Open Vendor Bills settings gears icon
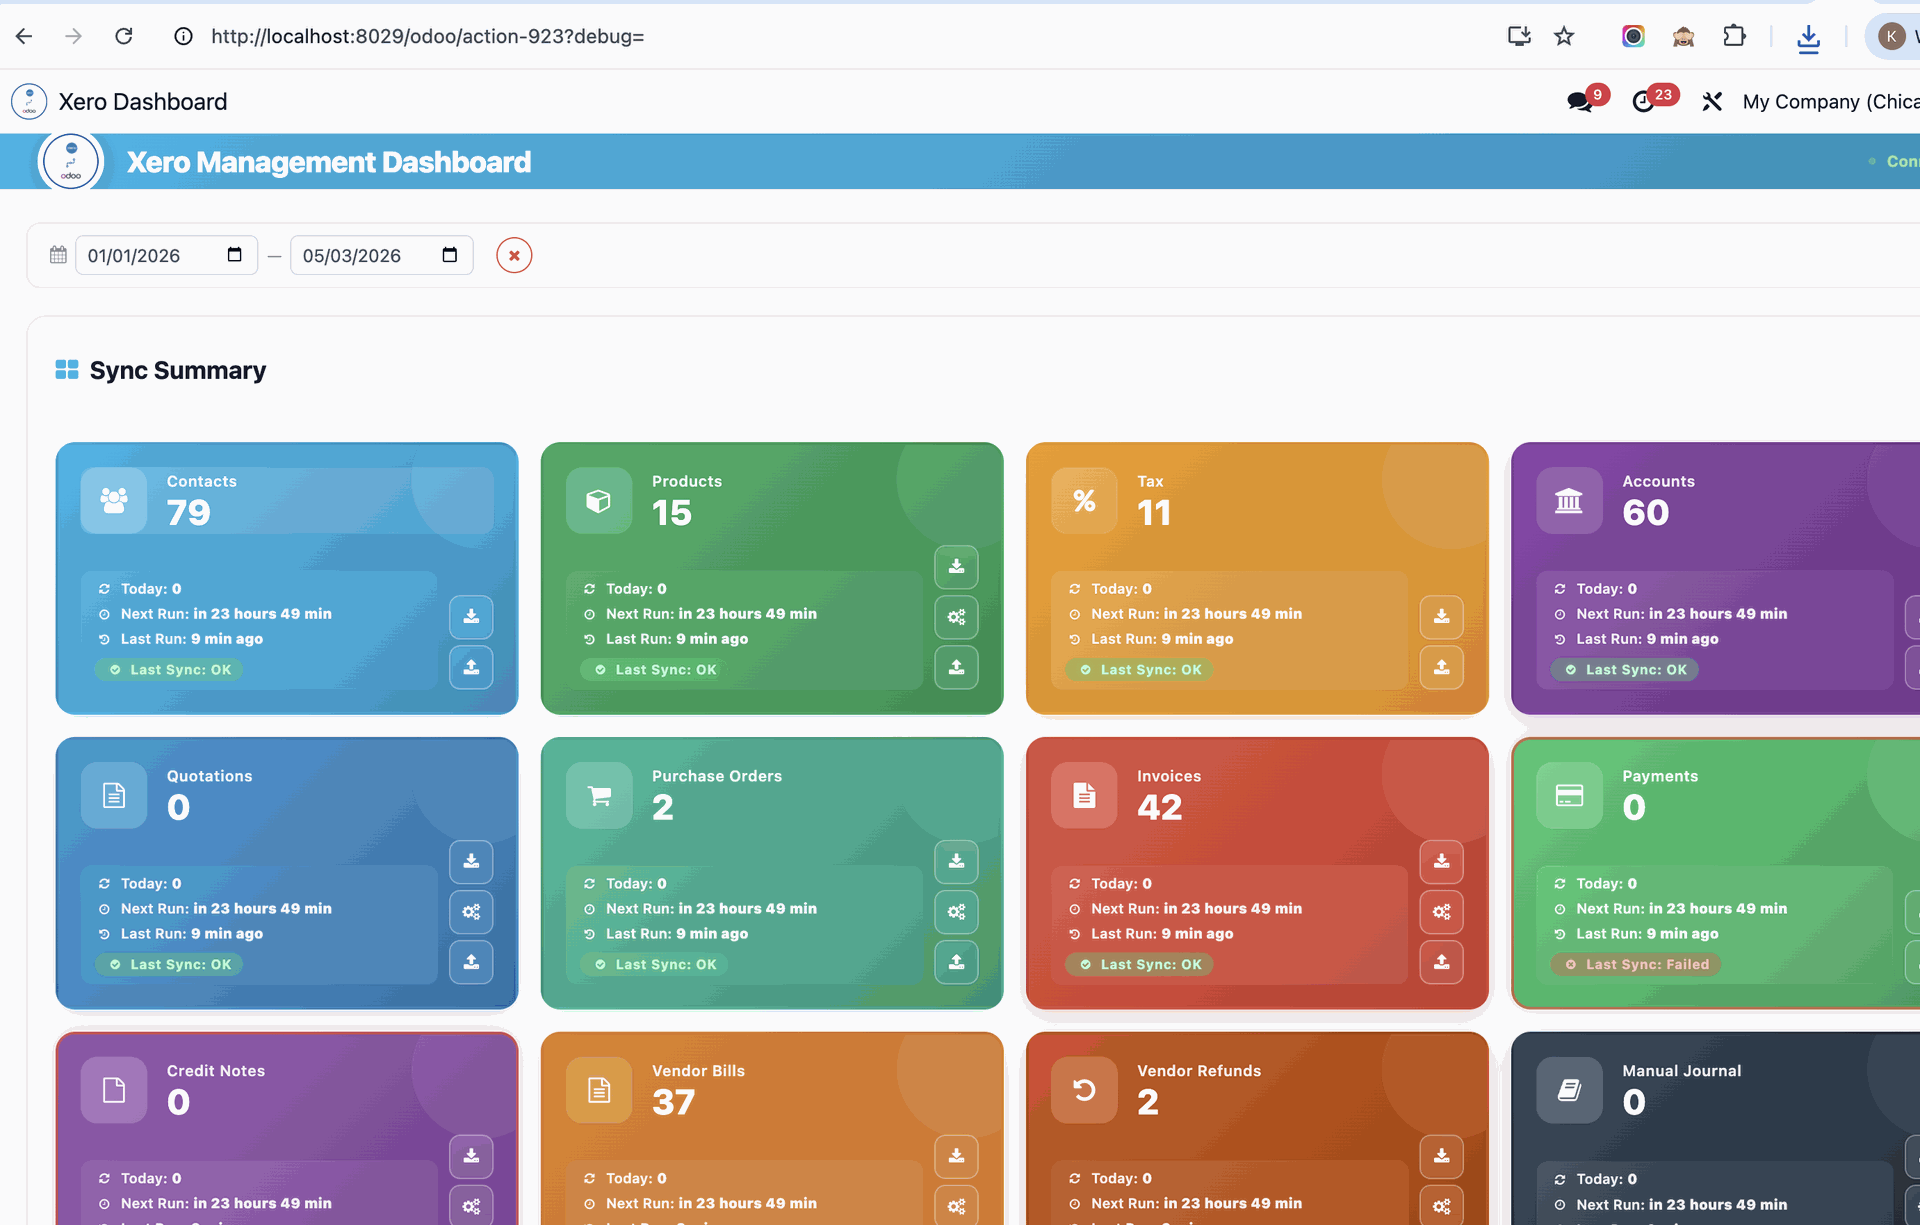Viewport: 1920px width, 1225px height. coord(956,1206)
